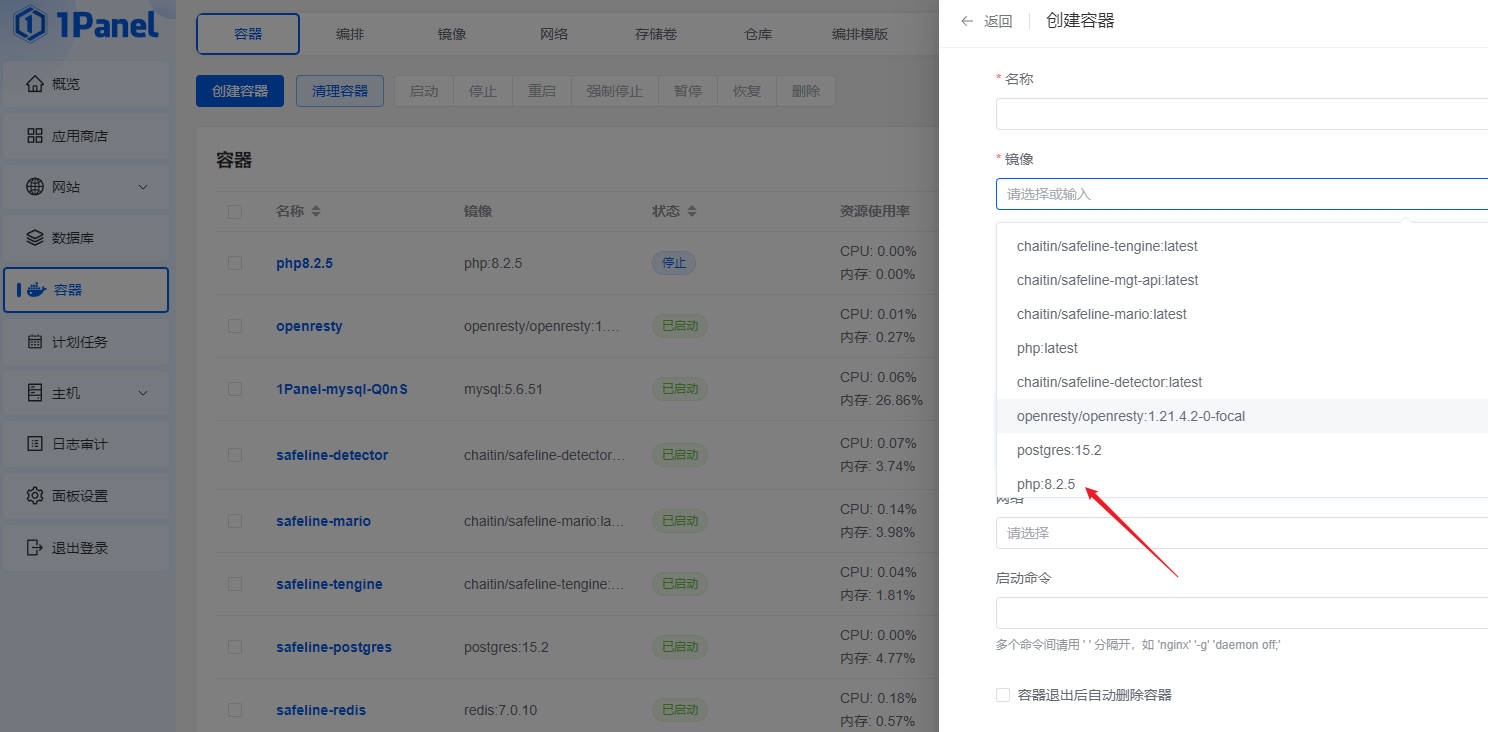Switch to the 镜像 tab

[x=452, y=34]
